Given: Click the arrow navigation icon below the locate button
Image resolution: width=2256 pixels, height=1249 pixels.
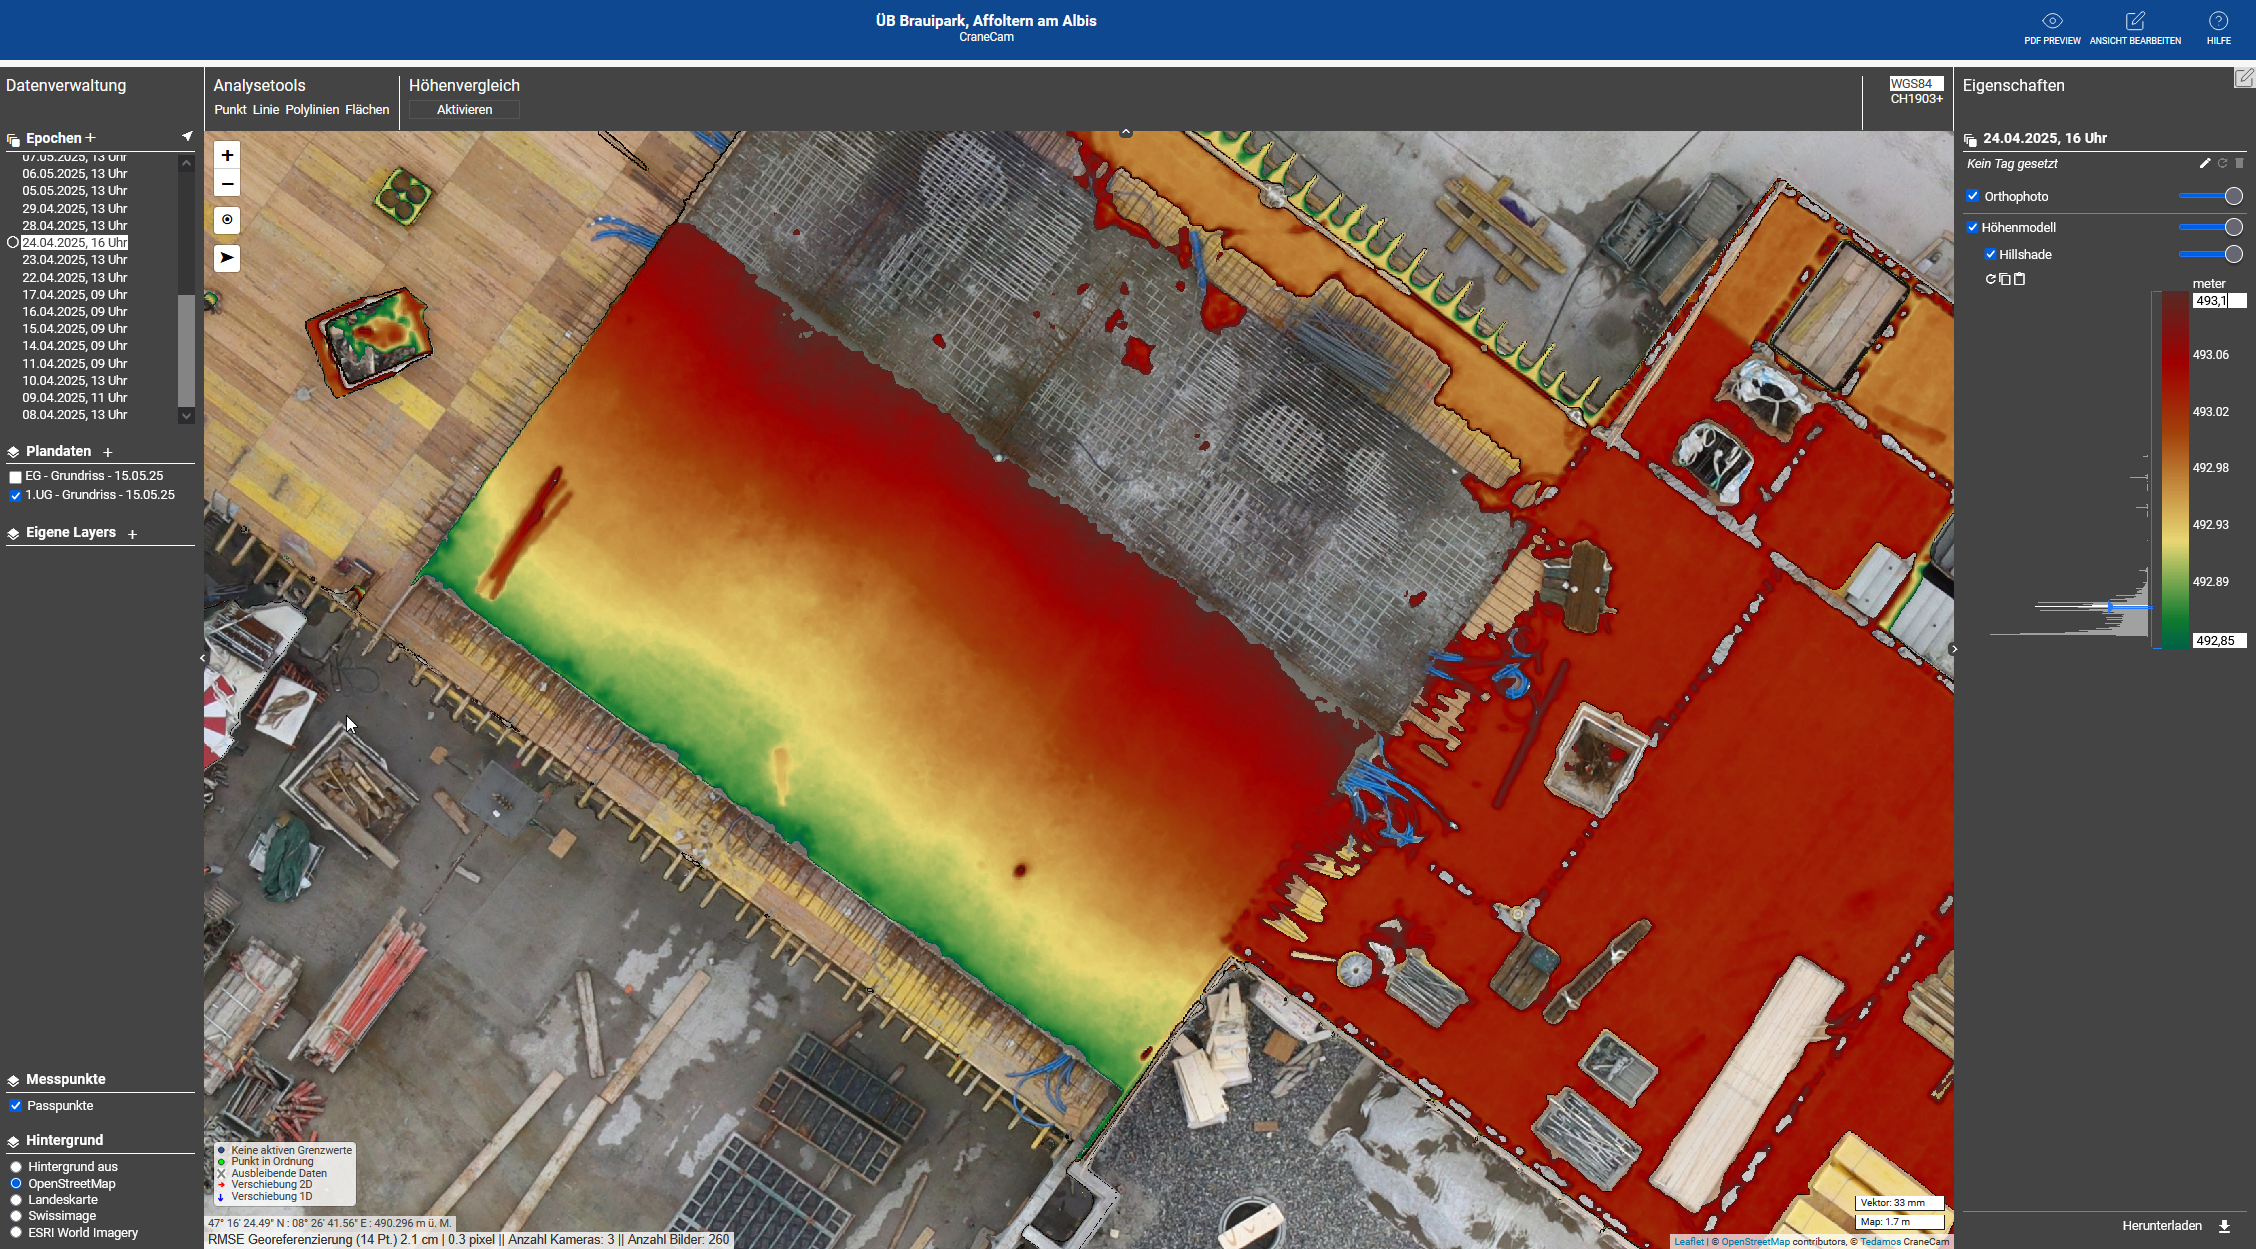Looking at the screenshot, I should click(x=227, y=258).
